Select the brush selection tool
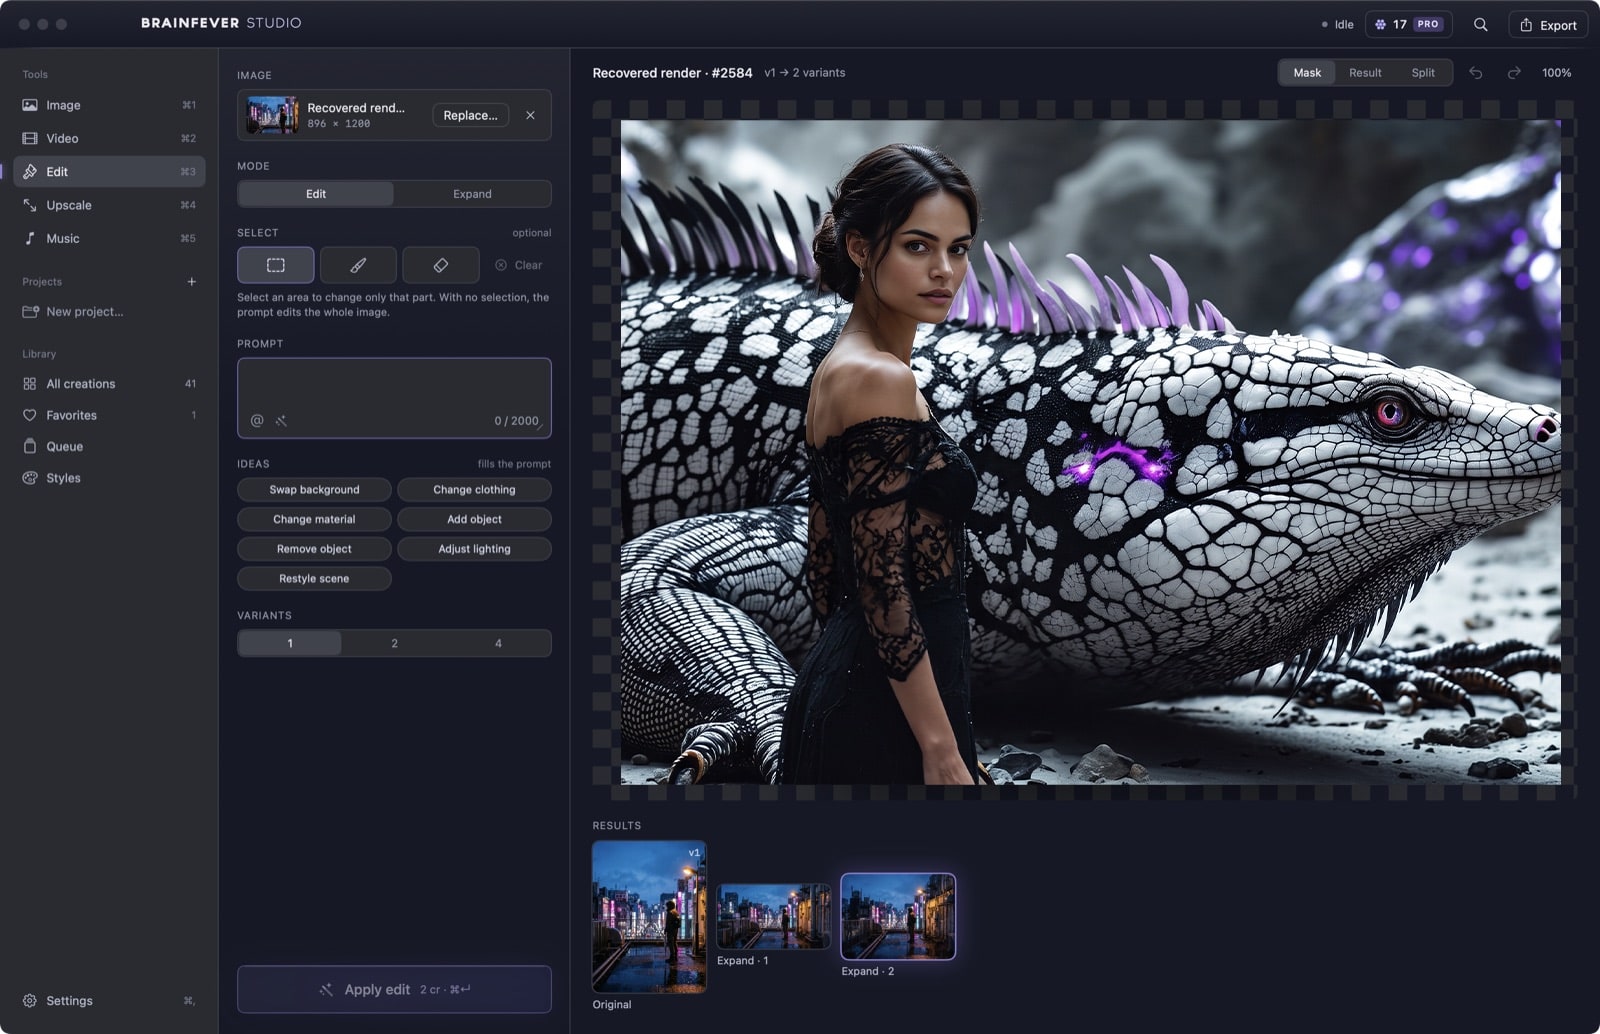The width and height of the screenshot is (1600, 1034). 358,265
